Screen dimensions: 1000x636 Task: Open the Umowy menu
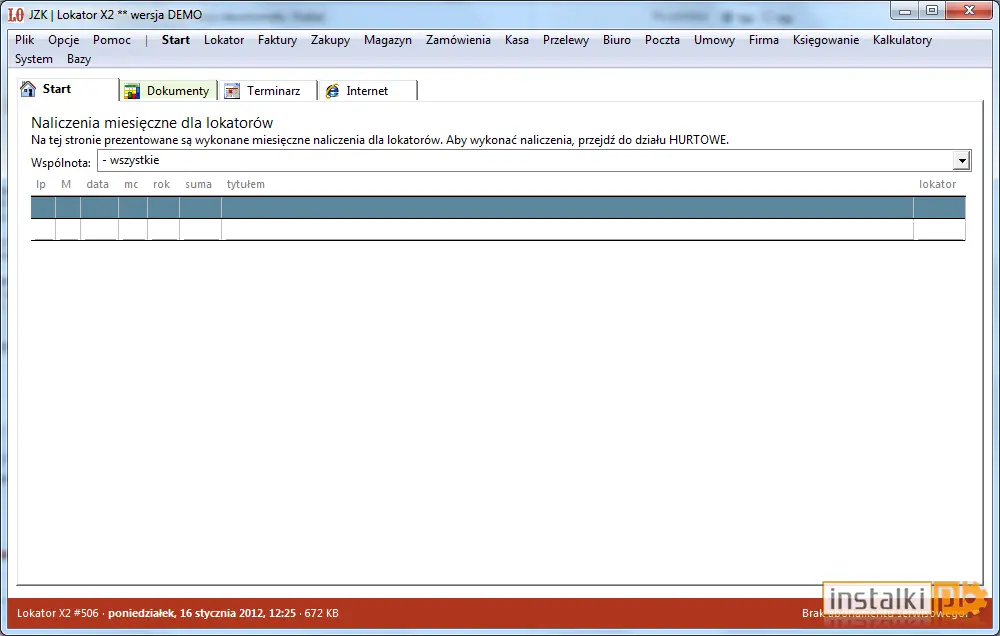[714, 40]
